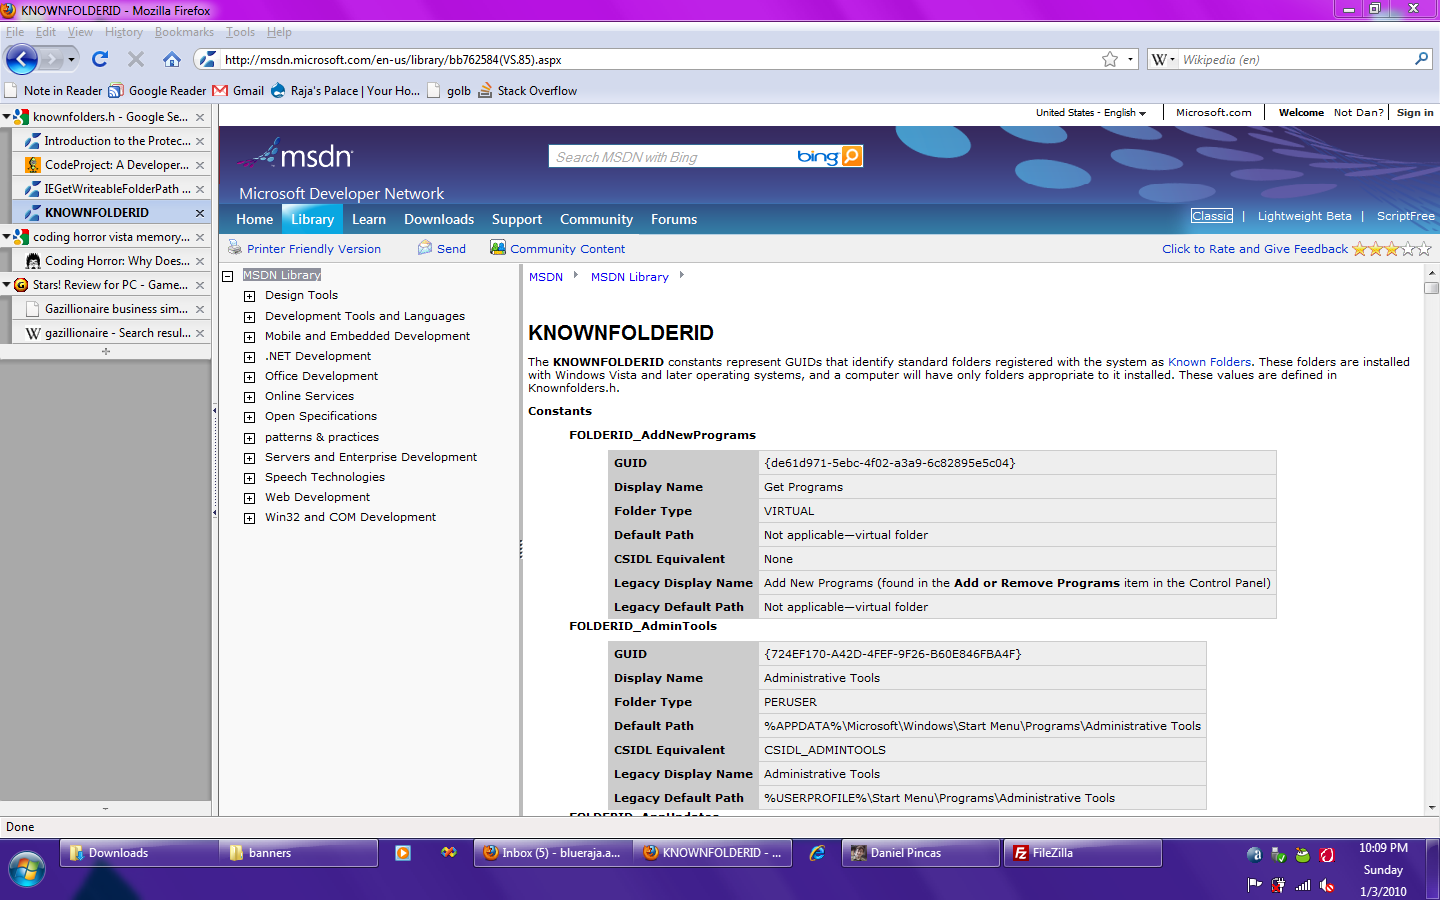Open the search engine selector dropdown
Screen dimensions: 1440x900
coord(1163,59)
